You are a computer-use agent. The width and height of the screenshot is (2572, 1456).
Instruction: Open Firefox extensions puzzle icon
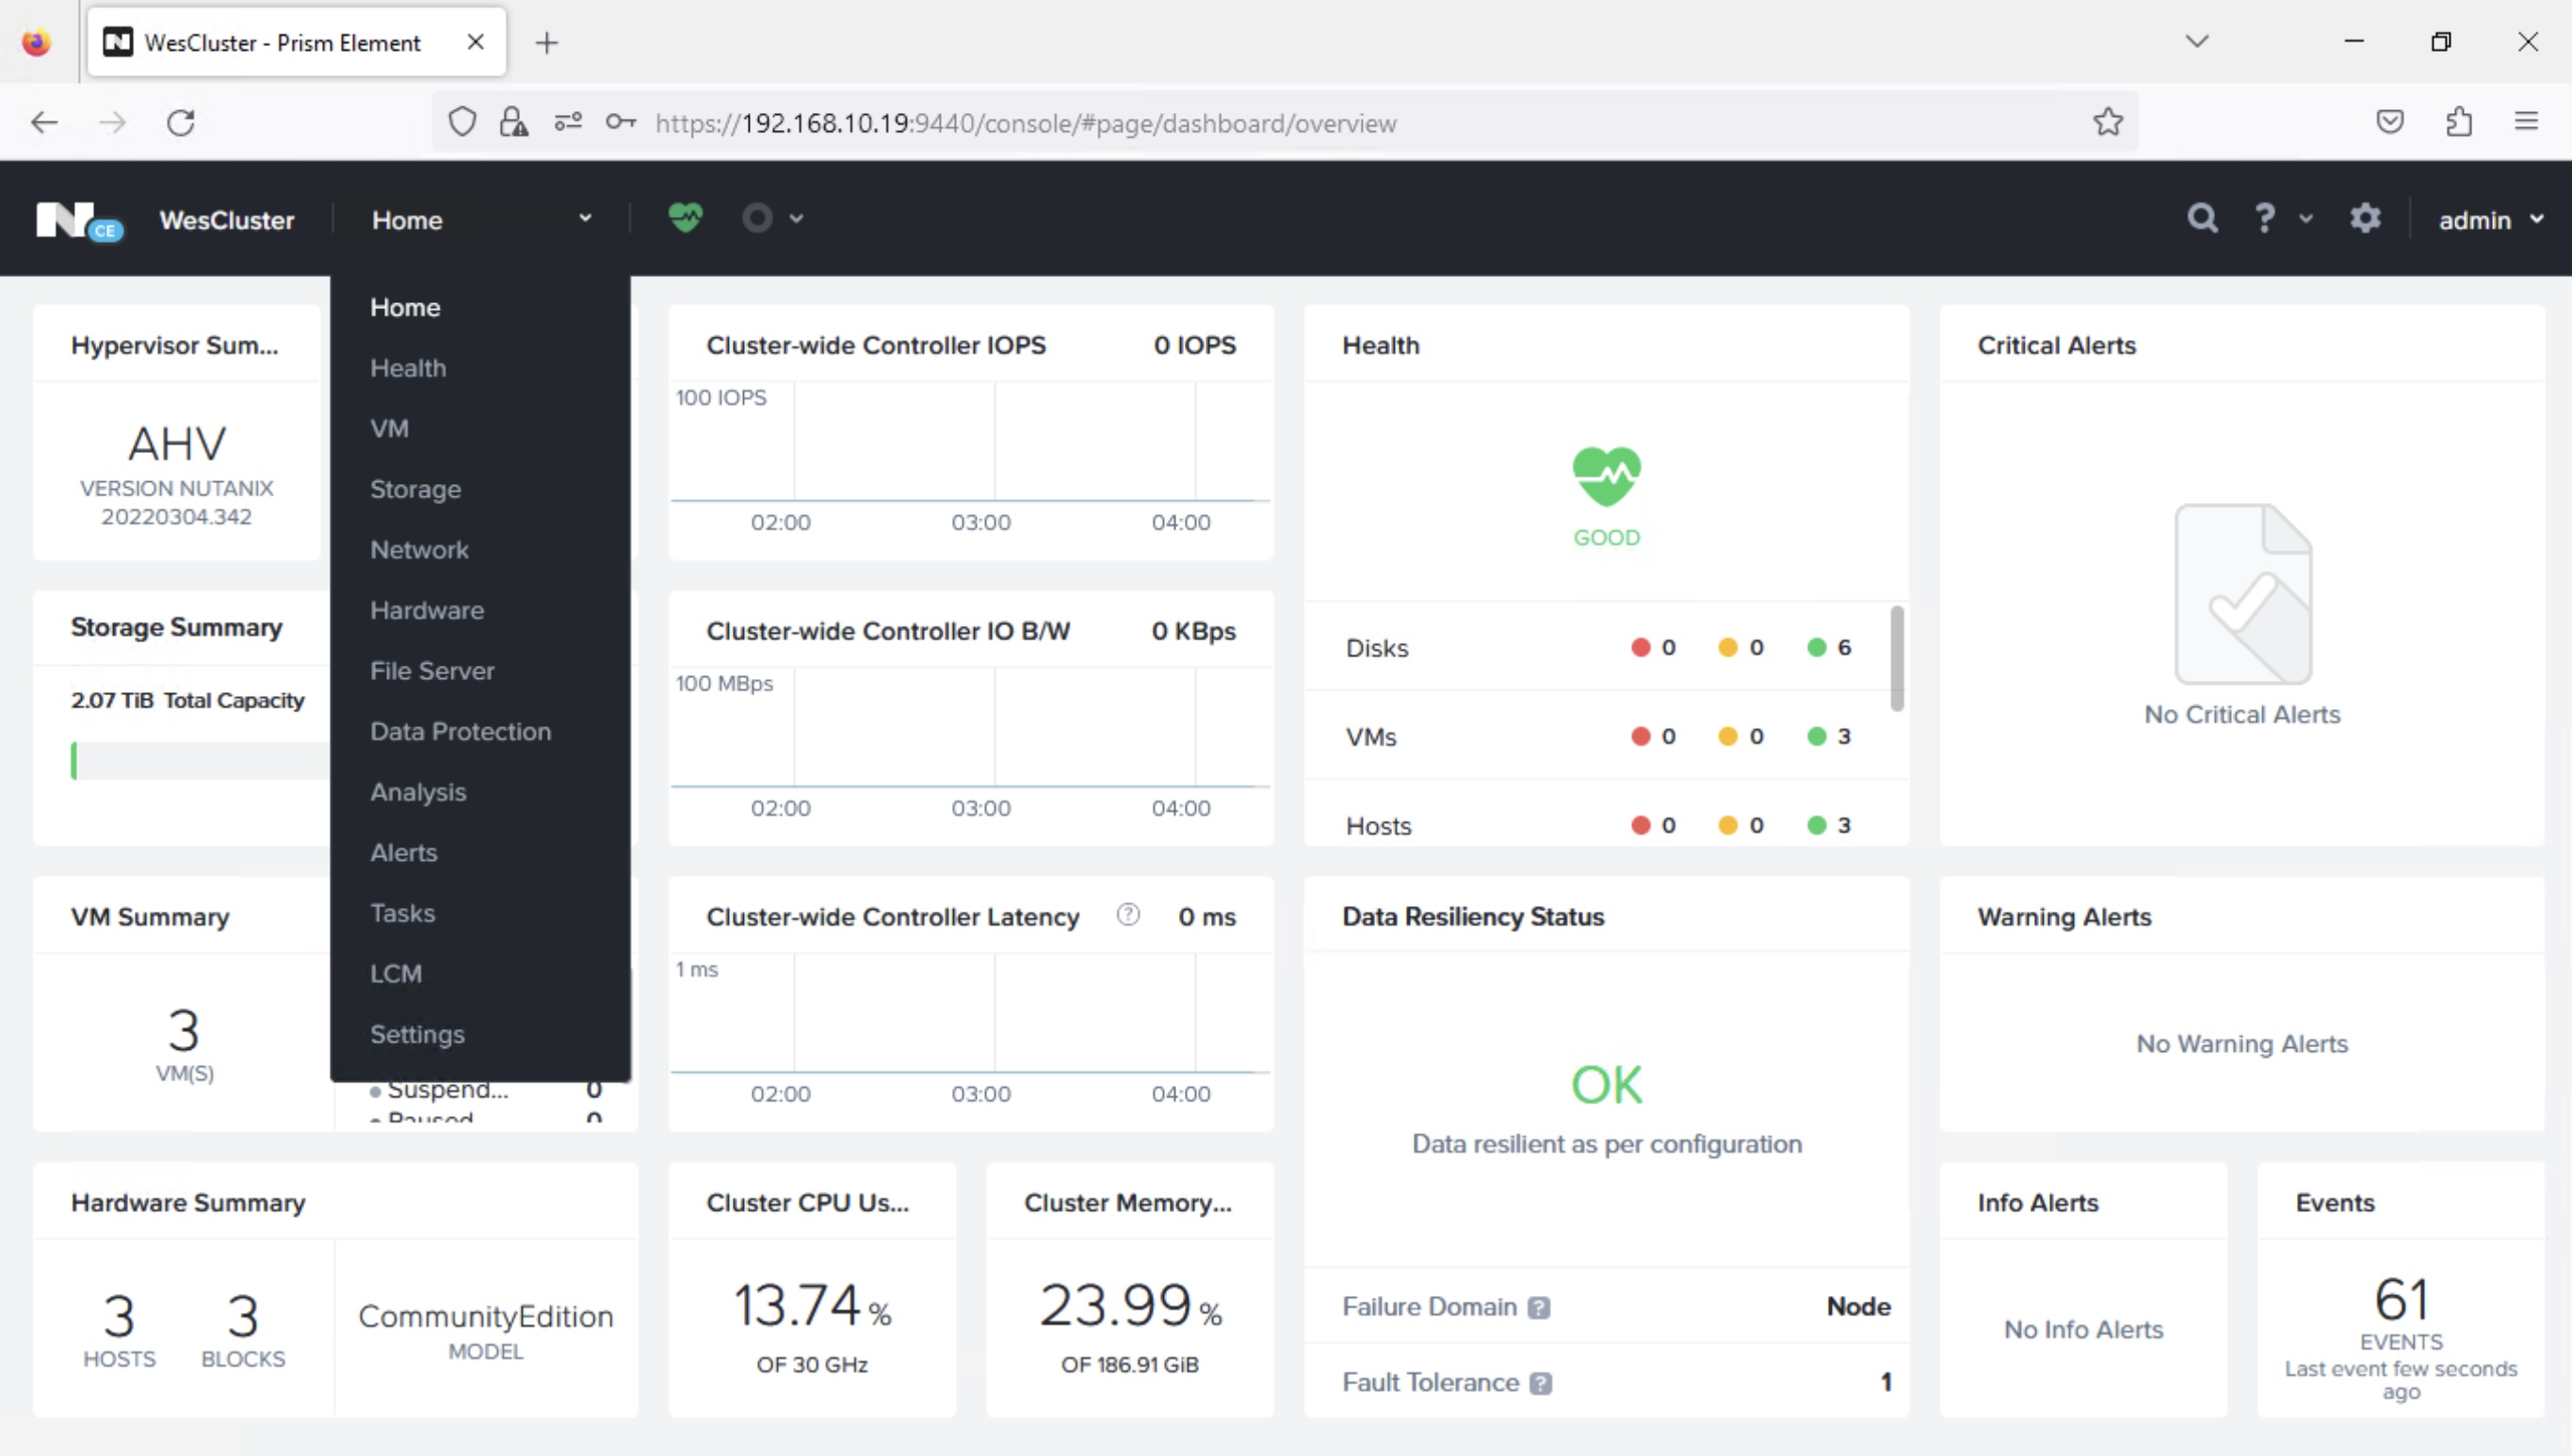(2459, 122)
